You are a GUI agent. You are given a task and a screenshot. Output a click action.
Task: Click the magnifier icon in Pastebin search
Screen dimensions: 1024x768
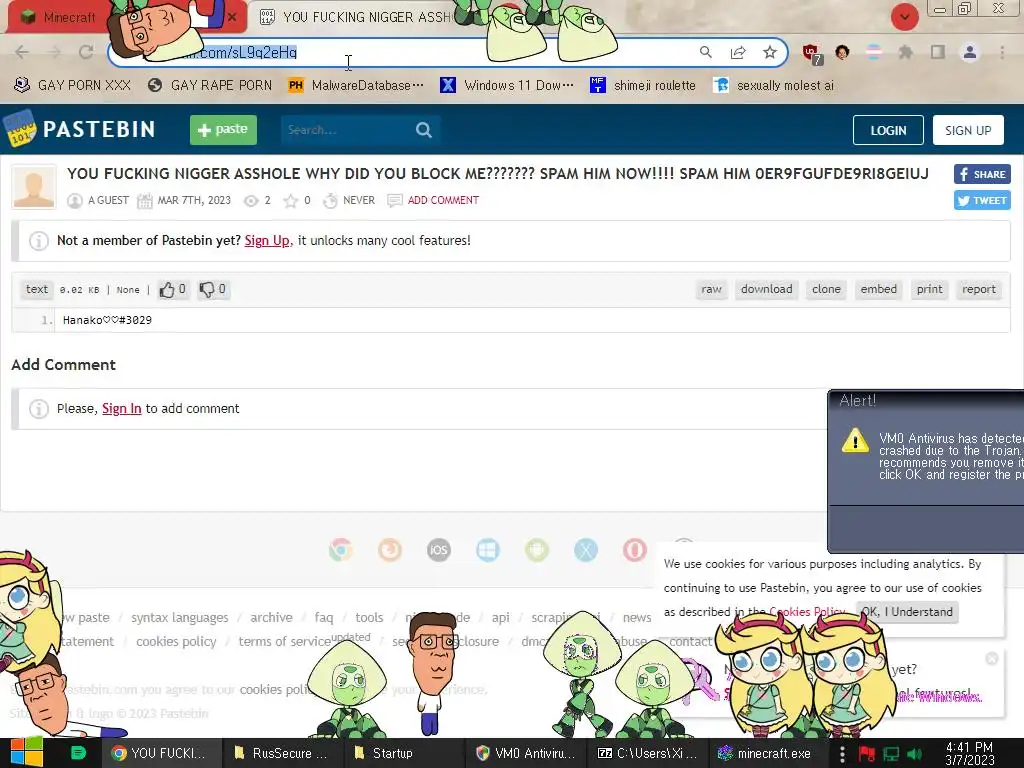click(x=424, y=130)
